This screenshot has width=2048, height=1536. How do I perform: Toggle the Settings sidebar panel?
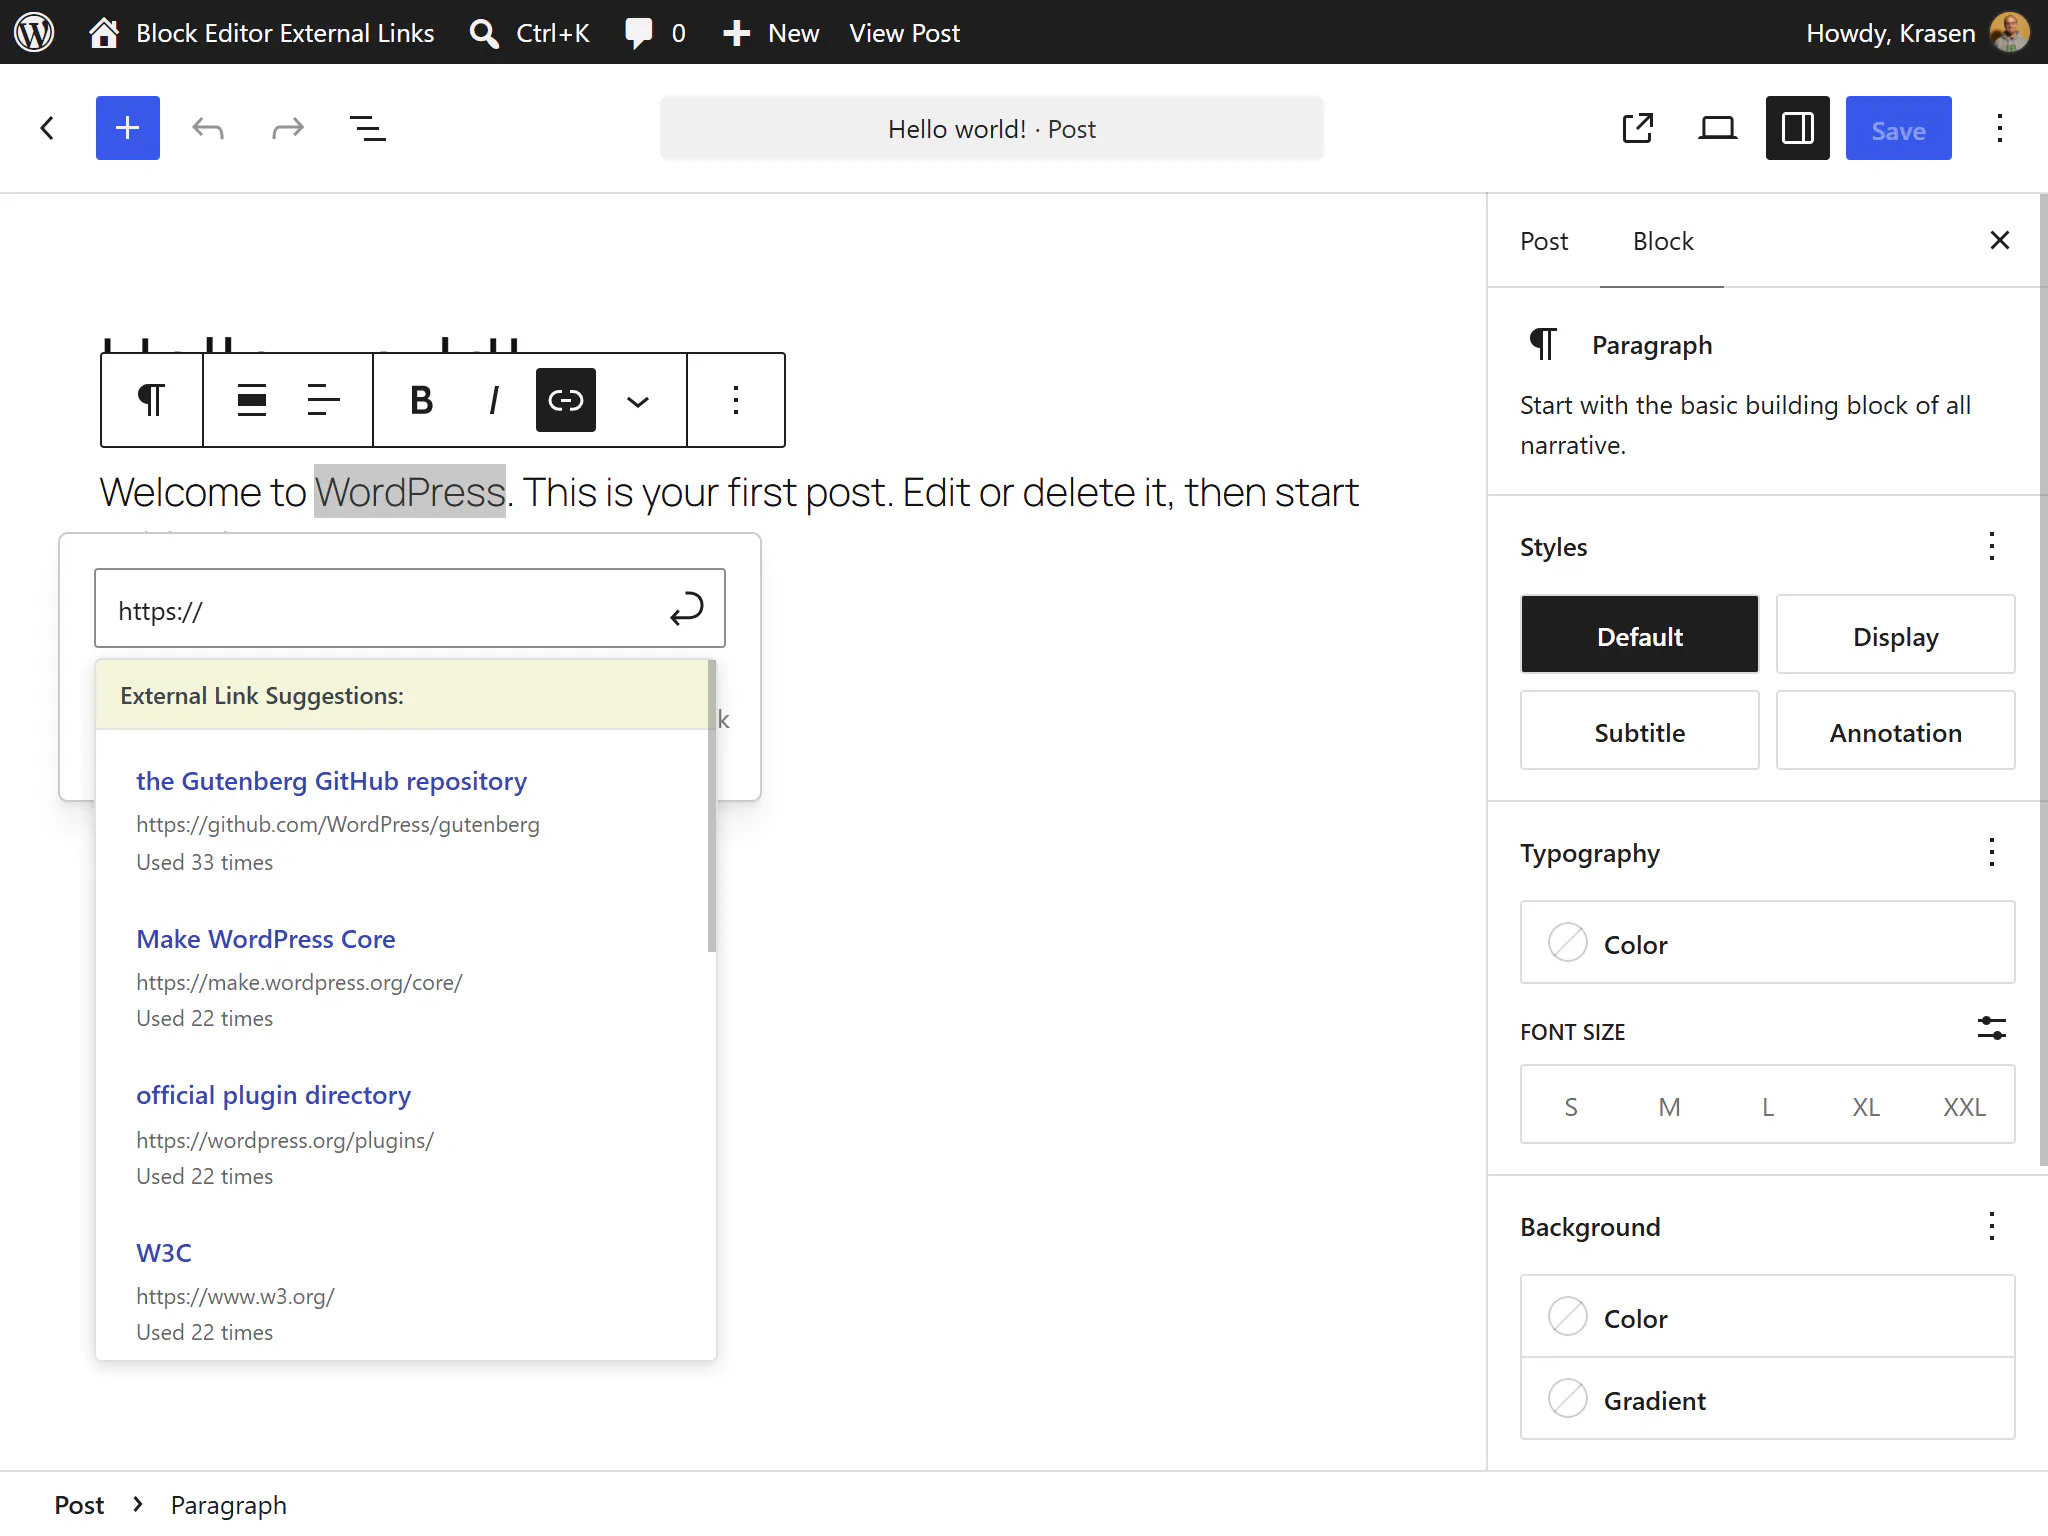1798,128
